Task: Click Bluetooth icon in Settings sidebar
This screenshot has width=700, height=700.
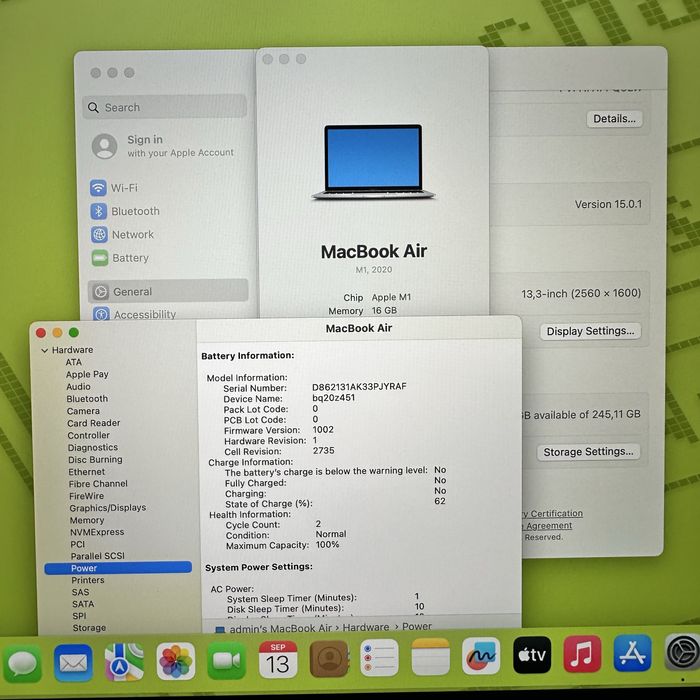Action: [x=99, y=211]
